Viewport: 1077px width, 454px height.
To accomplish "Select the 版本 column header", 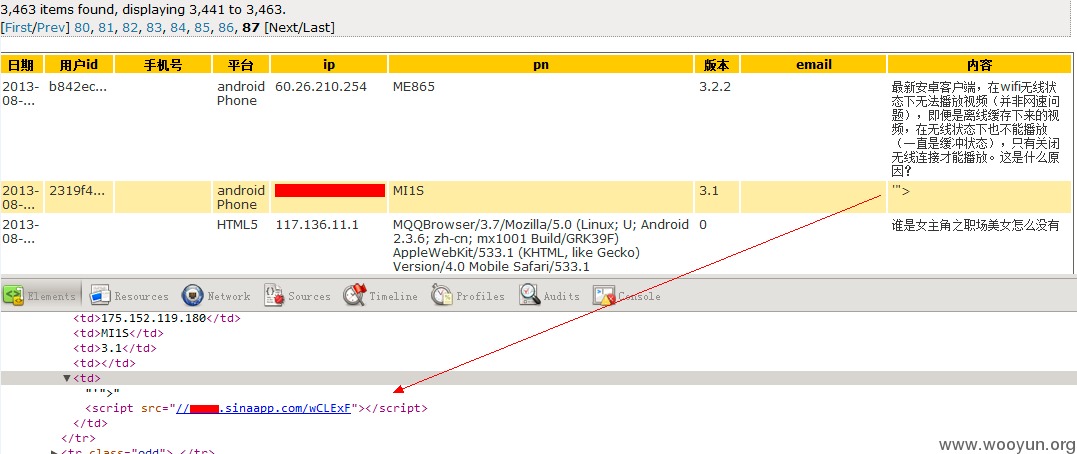I will click(x=717, y=65).
